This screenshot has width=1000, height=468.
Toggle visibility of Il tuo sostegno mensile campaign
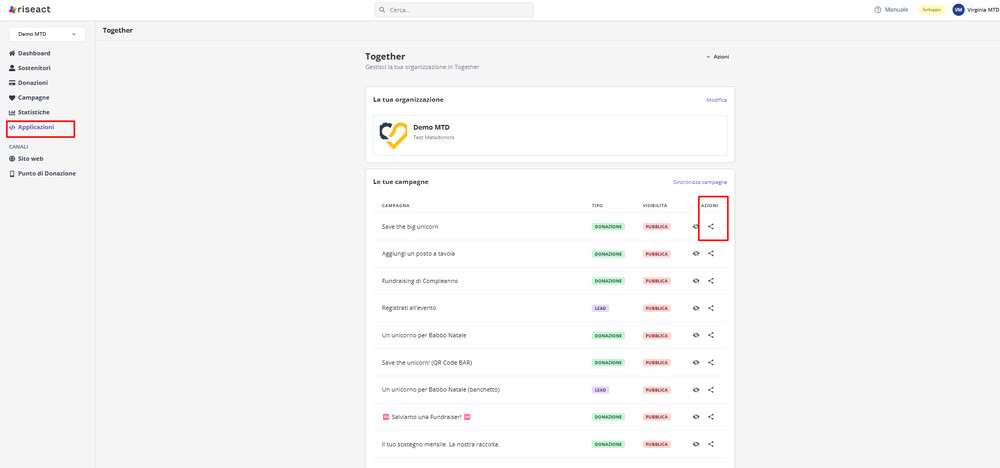coord(696,444)
